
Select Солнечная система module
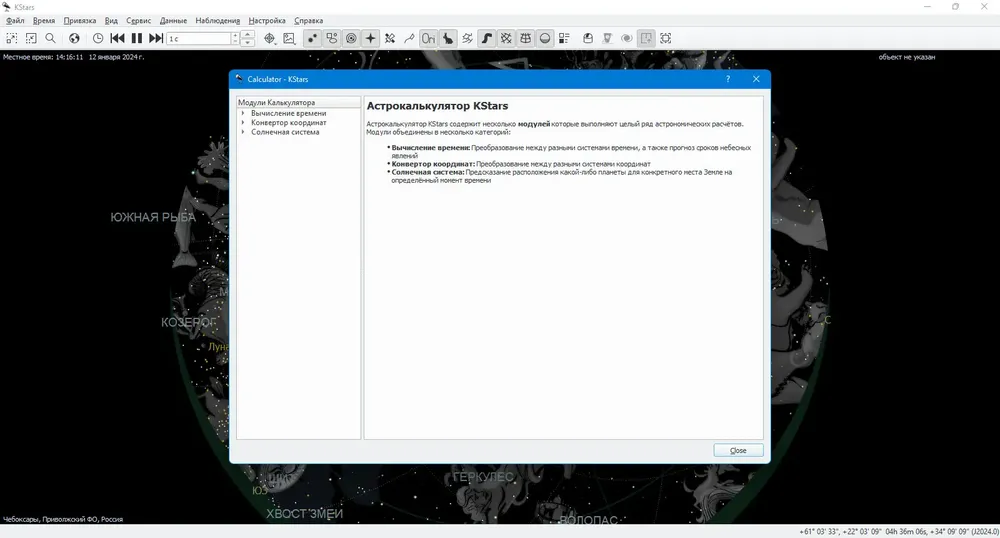tap(285, 132)
